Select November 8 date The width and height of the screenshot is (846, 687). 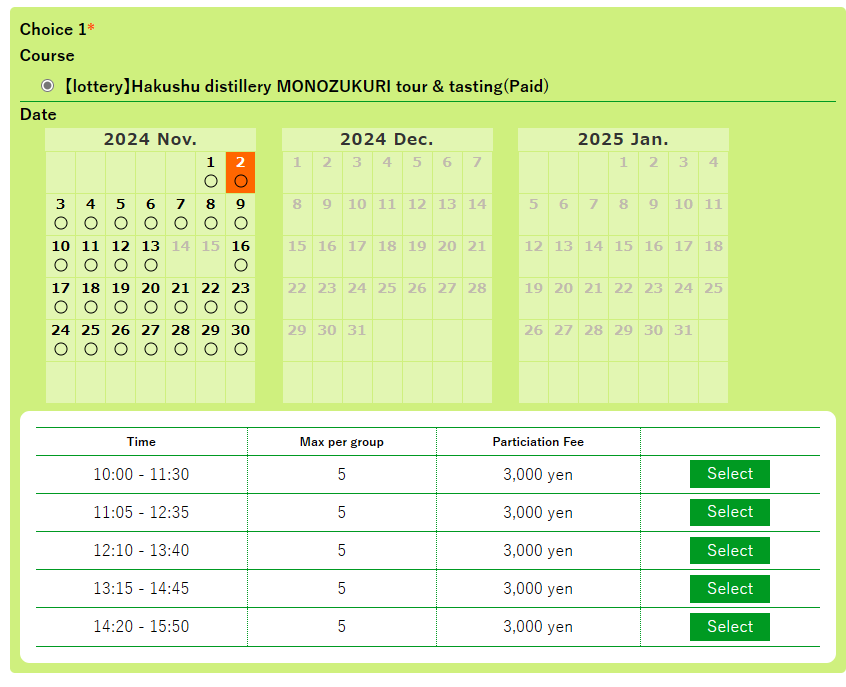[x=210, y=215]
